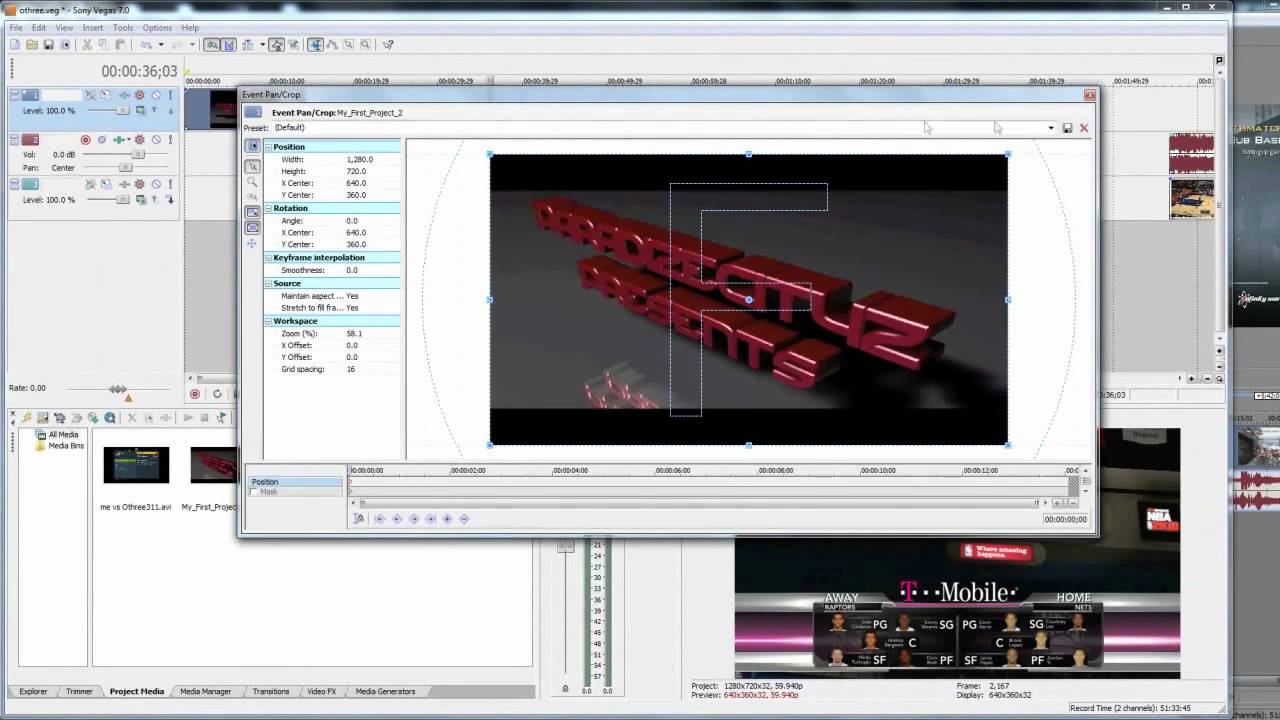Select the me vs Othree311.avi thumbnail
The image size is (1280, 720).
click(x=136, y=465)
